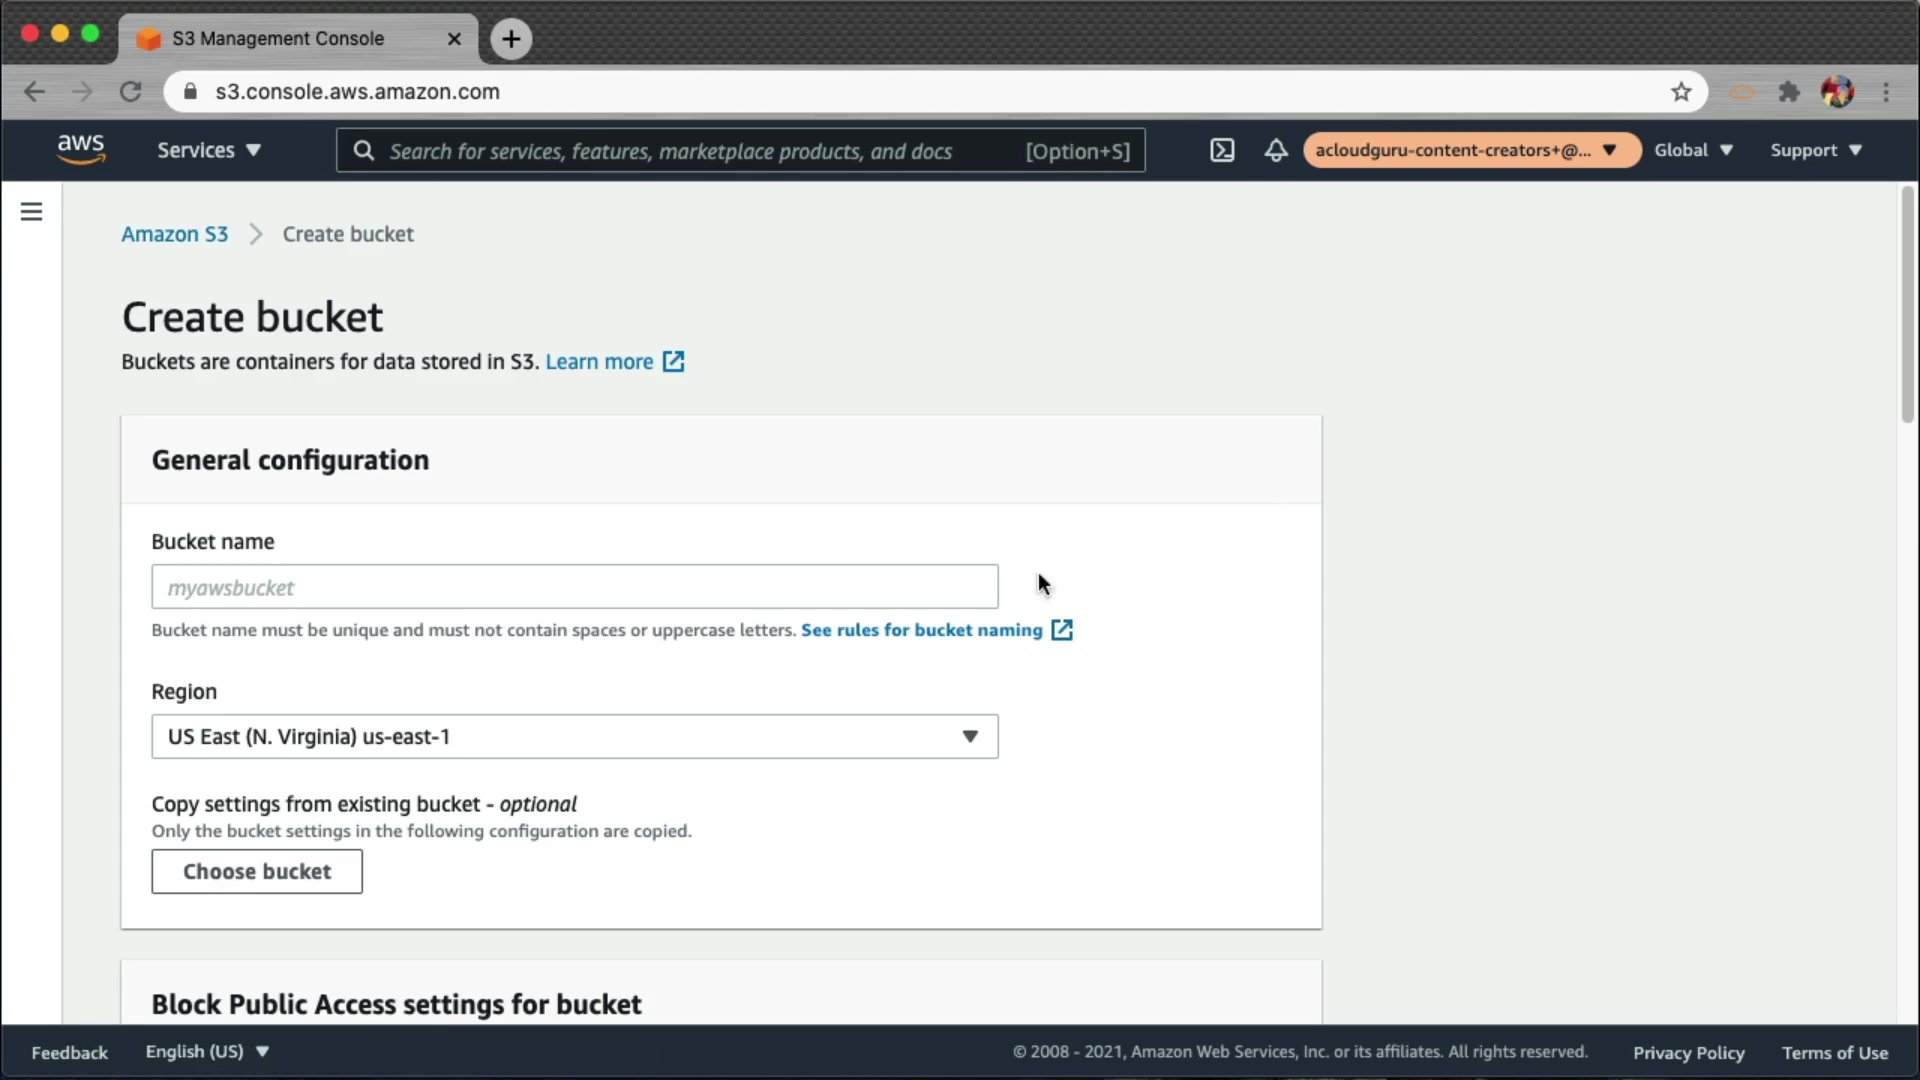Click the notifications bell icon
Viewport: 1920px width, 1080px height.
[x=1276, y=150]
